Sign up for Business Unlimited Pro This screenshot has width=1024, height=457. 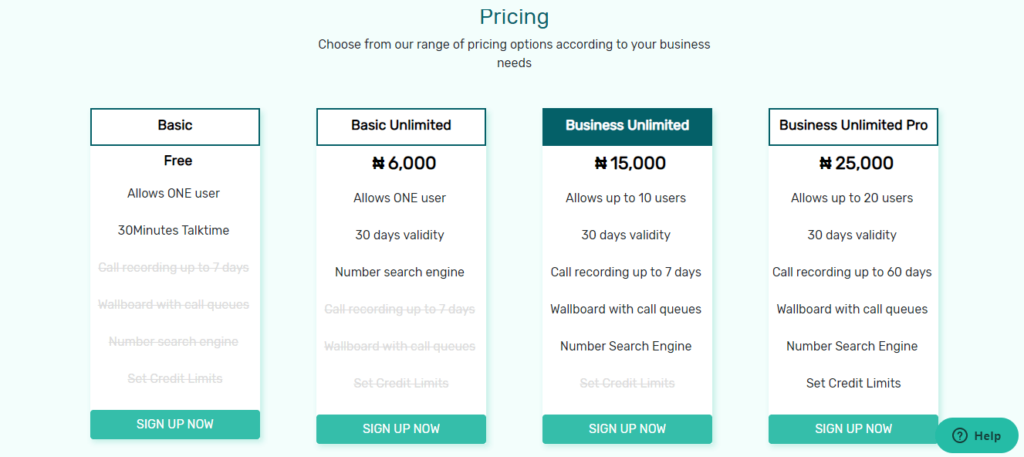(853, 429)
